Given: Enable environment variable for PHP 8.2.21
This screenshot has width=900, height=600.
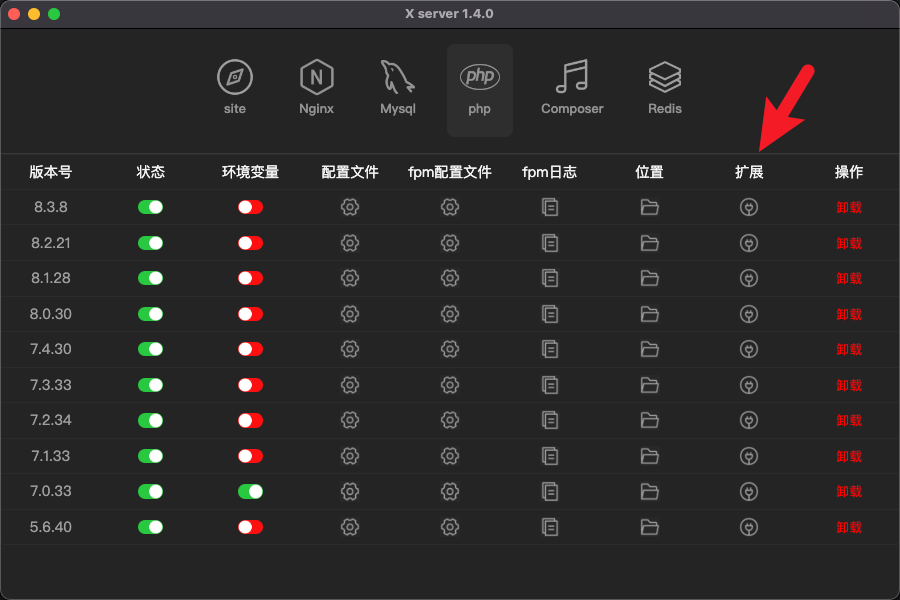Looking at the screenshot, I should (x=250, y=243).
